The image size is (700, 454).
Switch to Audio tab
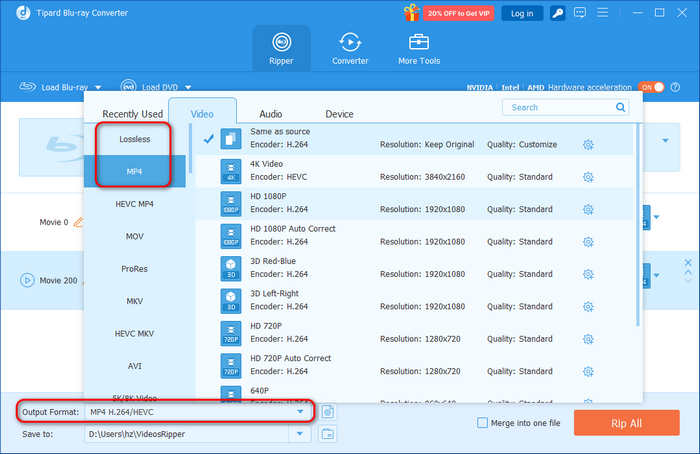pyautogui.click(x=271, y=114)
